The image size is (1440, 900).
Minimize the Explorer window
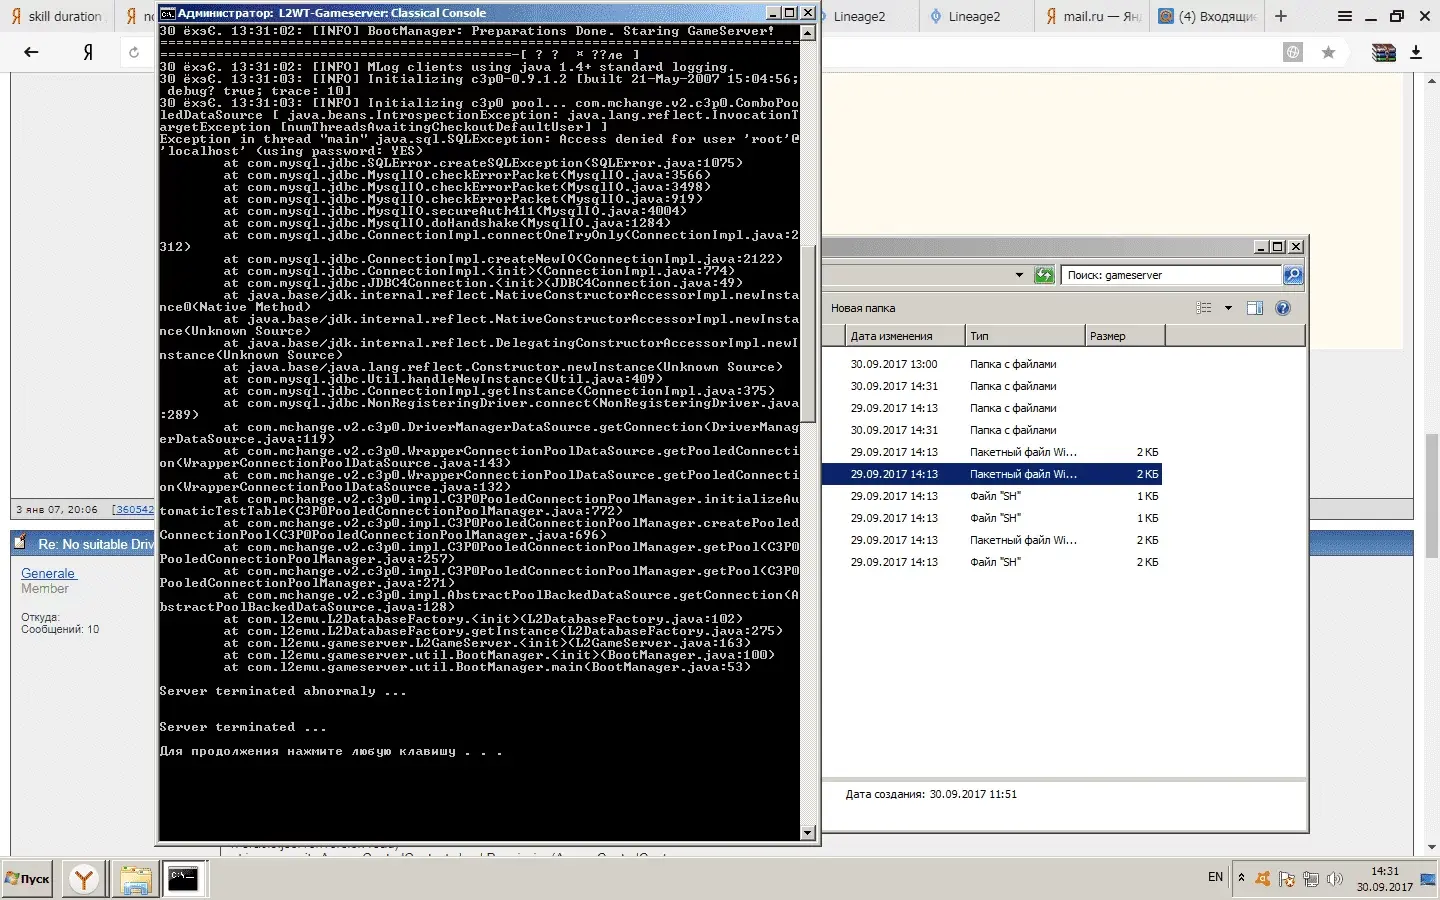point(1260,246)
